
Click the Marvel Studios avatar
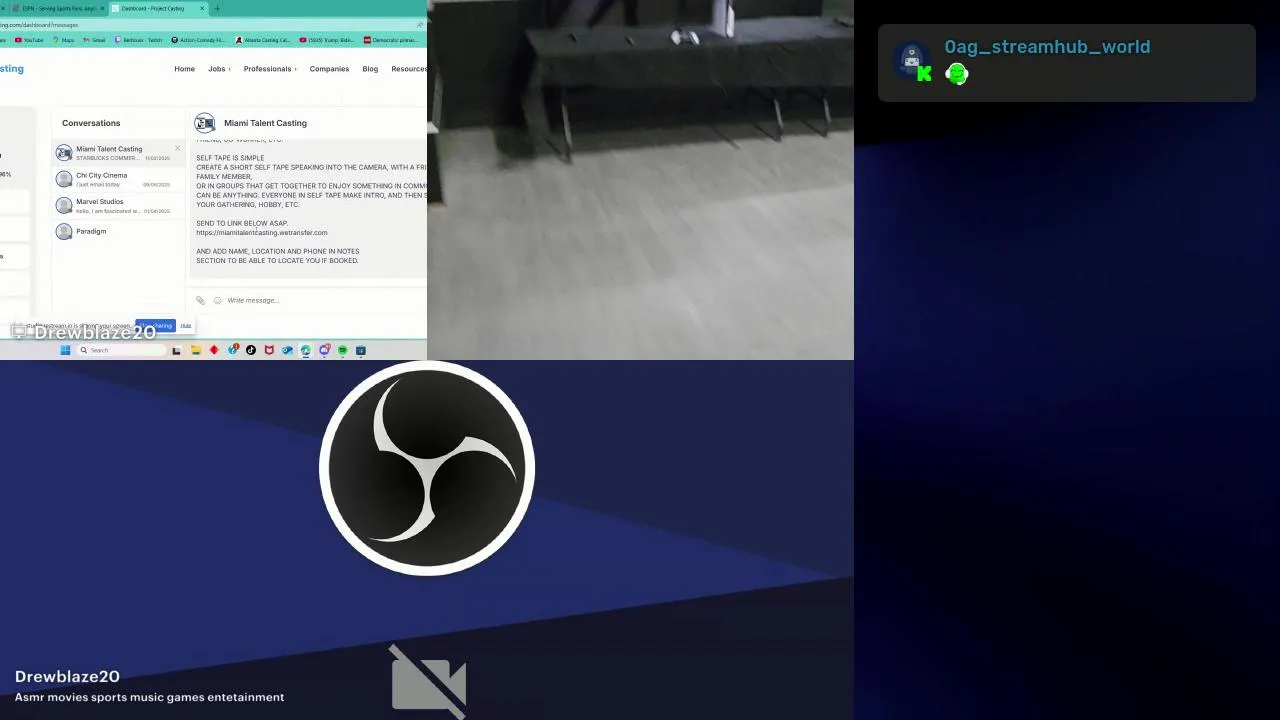coord(64,205)
